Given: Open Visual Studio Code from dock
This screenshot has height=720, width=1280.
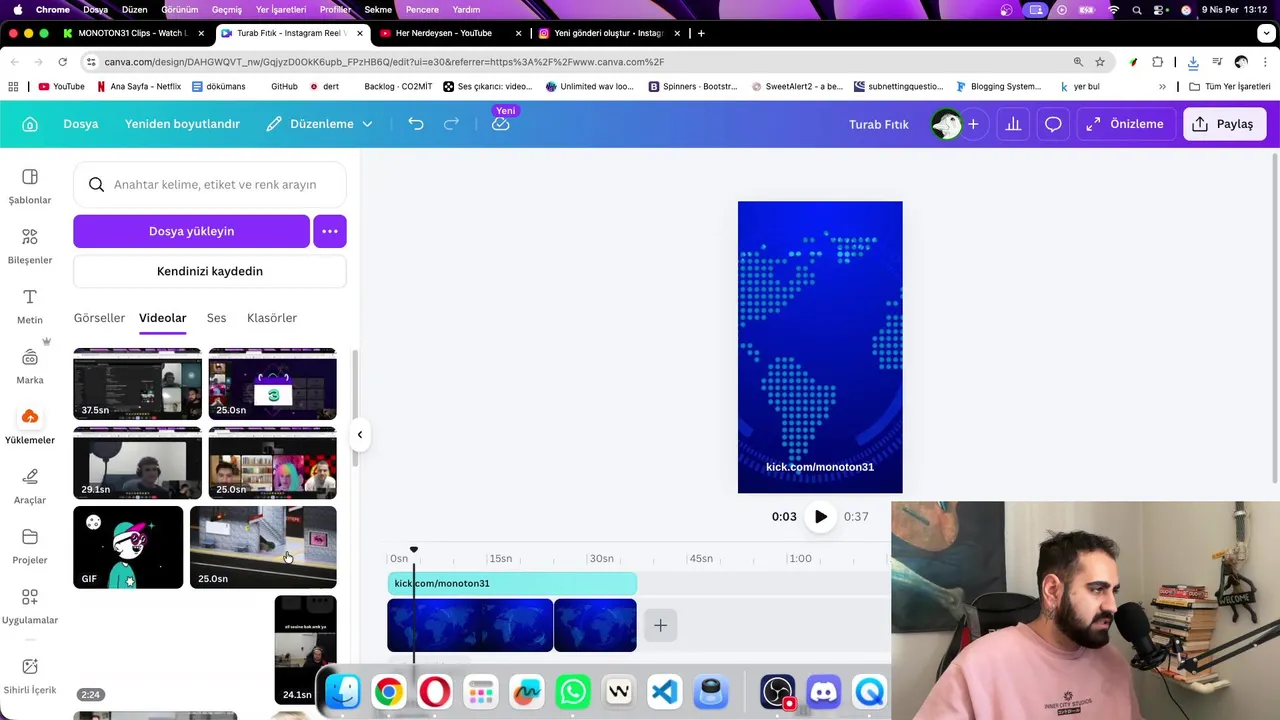Looking at the screenshot, I should tap(665, 692).
